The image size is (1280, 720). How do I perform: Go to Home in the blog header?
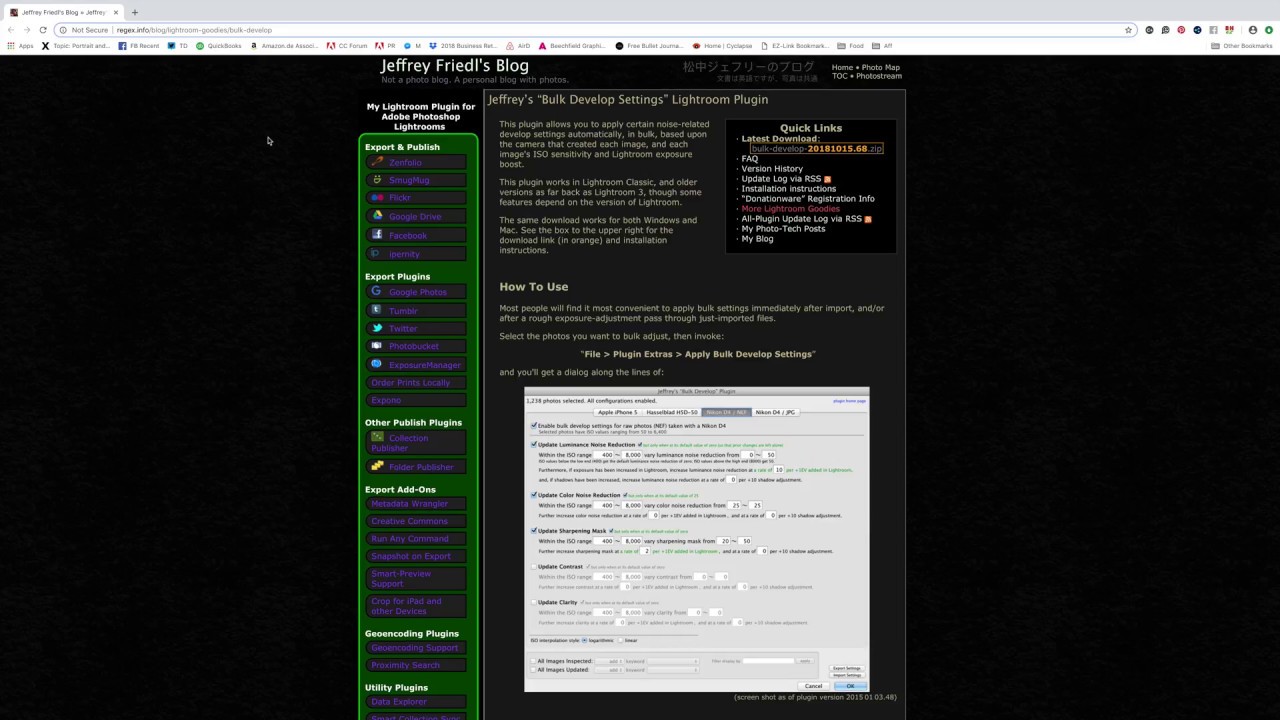pyautogui.click(x=842, y=67)
